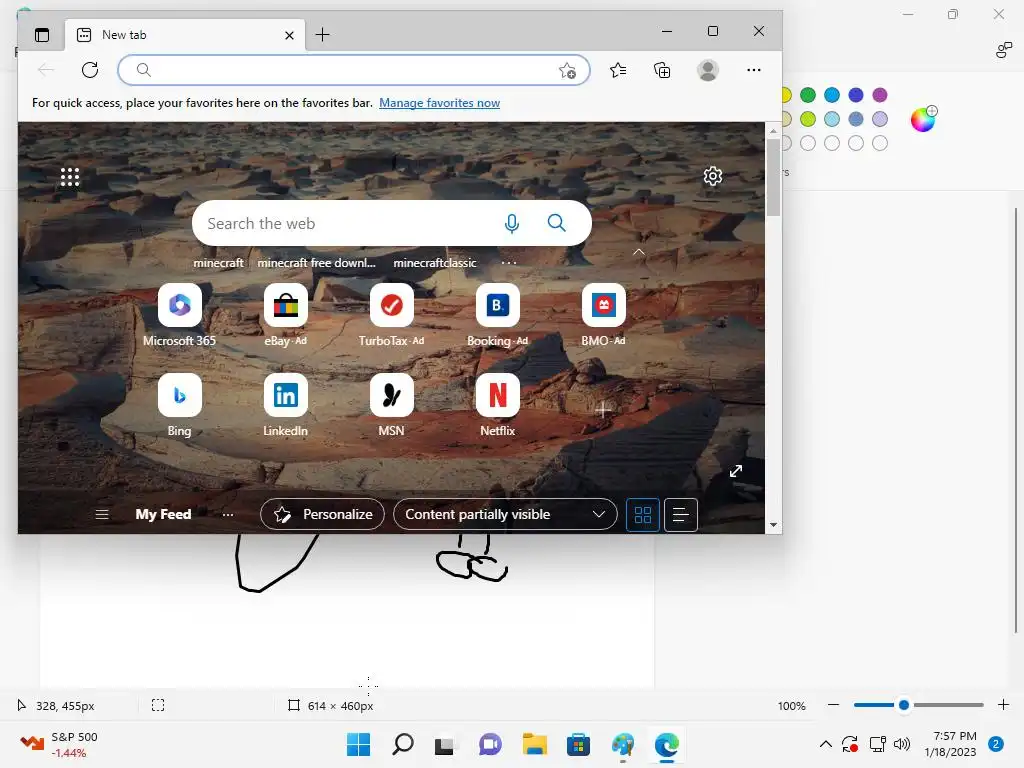Screen dimensions: 1024x768
Task: Refresh the page in Edge
Action: click(90, 70)
